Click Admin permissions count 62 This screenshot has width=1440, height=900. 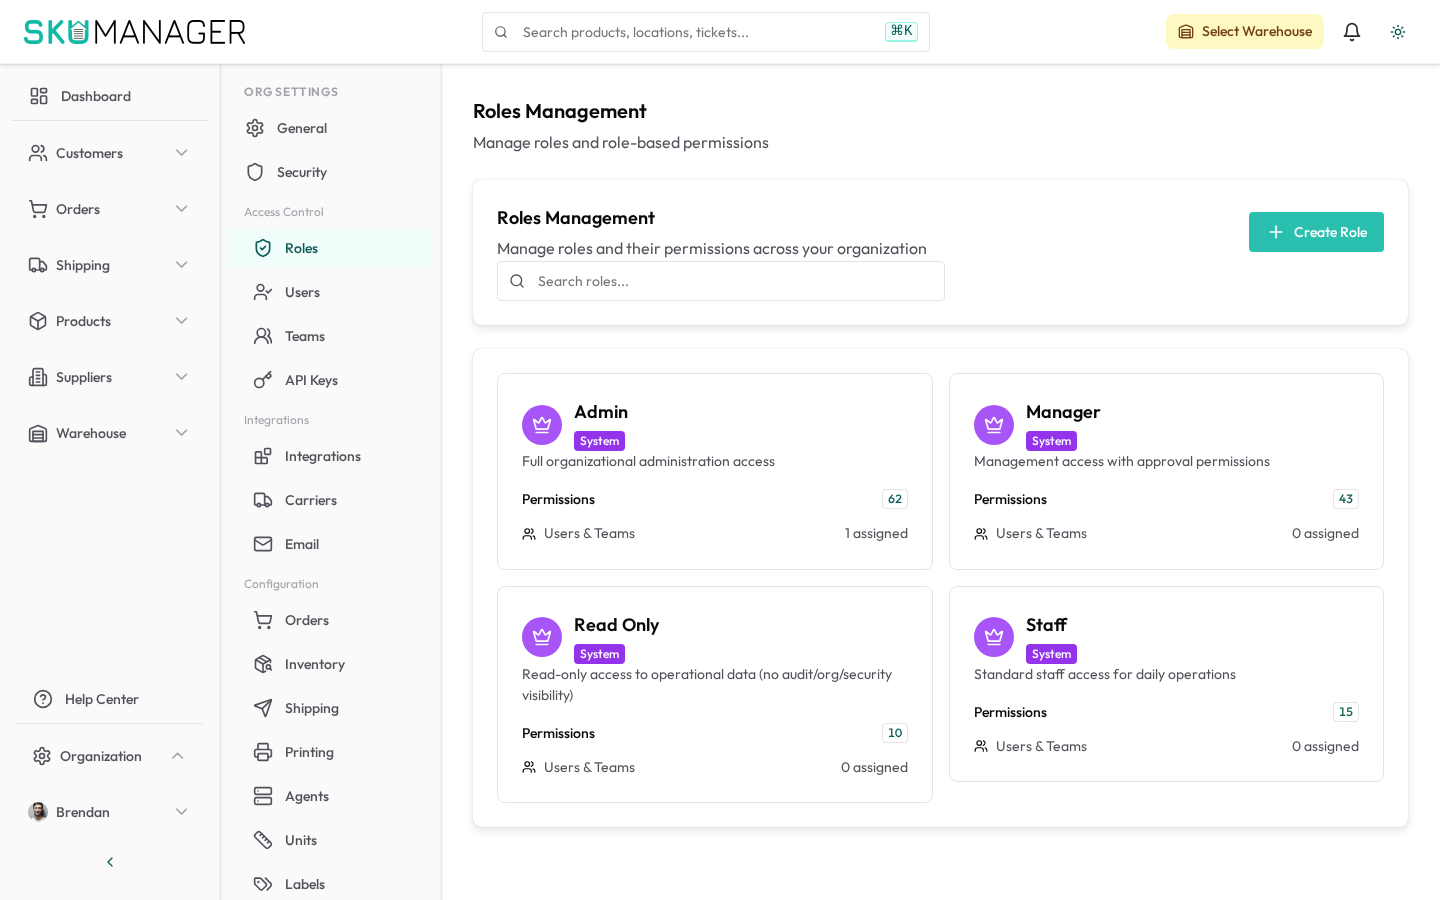(x=895, y=499)
